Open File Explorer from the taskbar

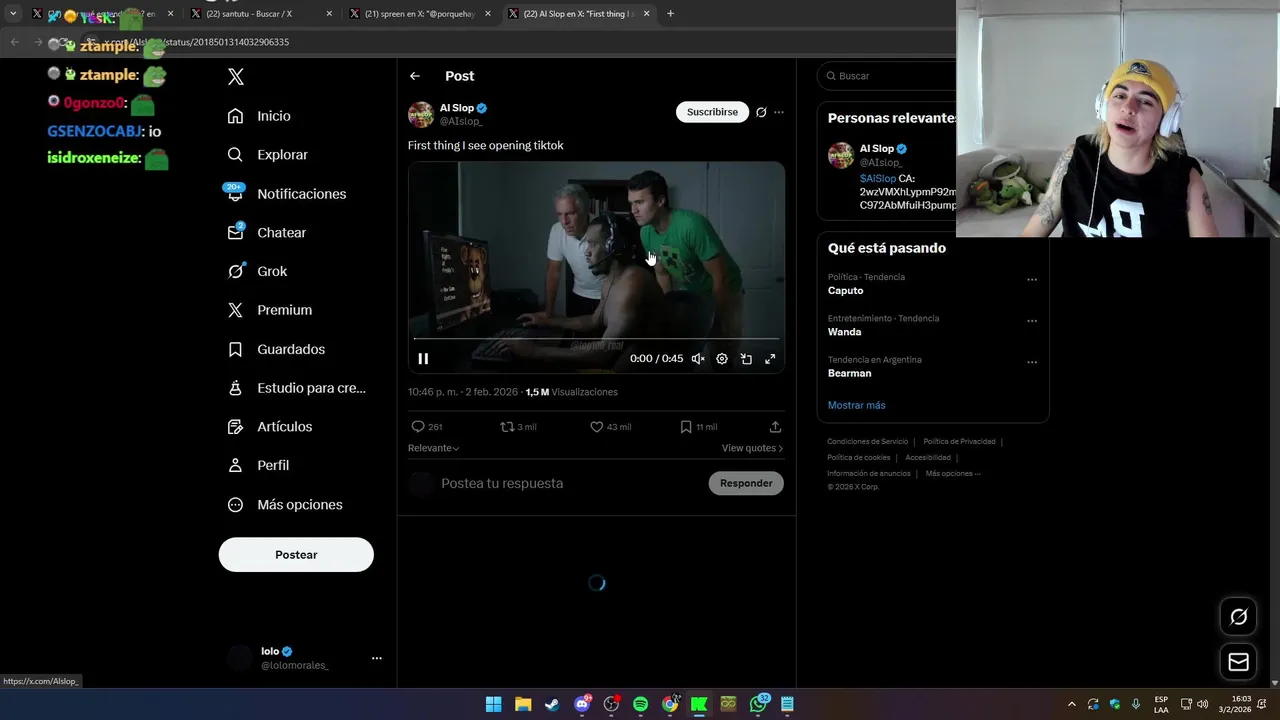click(x=523, y=704)
